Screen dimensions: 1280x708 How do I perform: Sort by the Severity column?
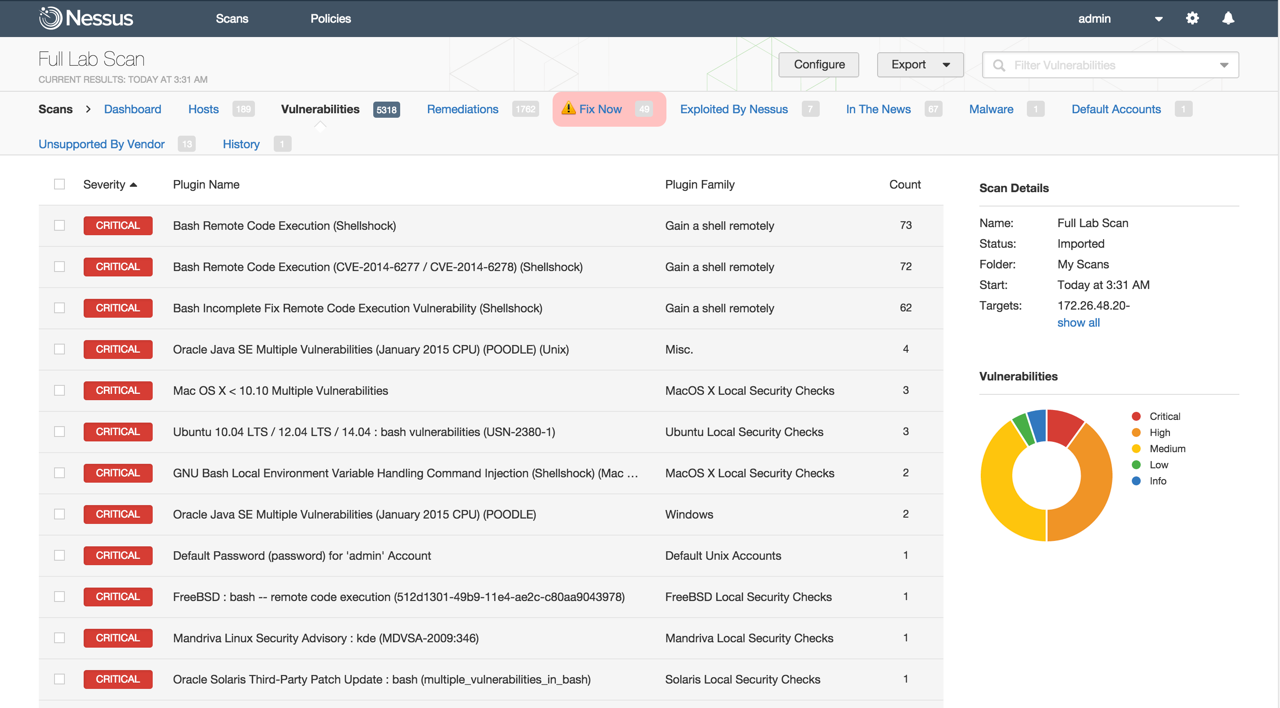pyautogui.click(x=110, y=184)
